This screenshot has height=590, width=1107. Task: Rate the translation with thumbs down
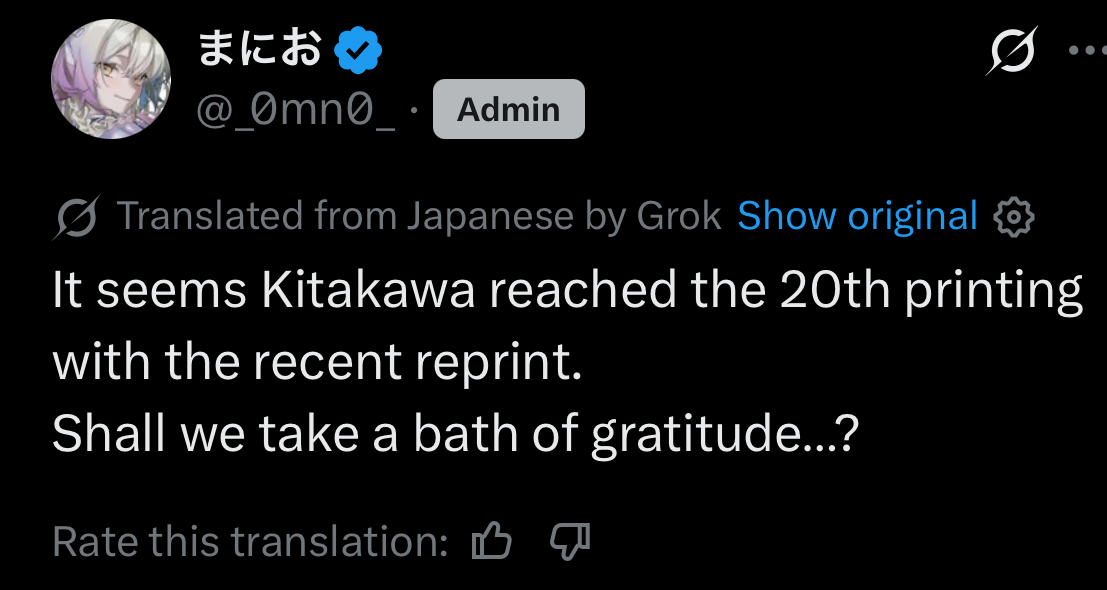pyautogui.click(x=570, y=541)
